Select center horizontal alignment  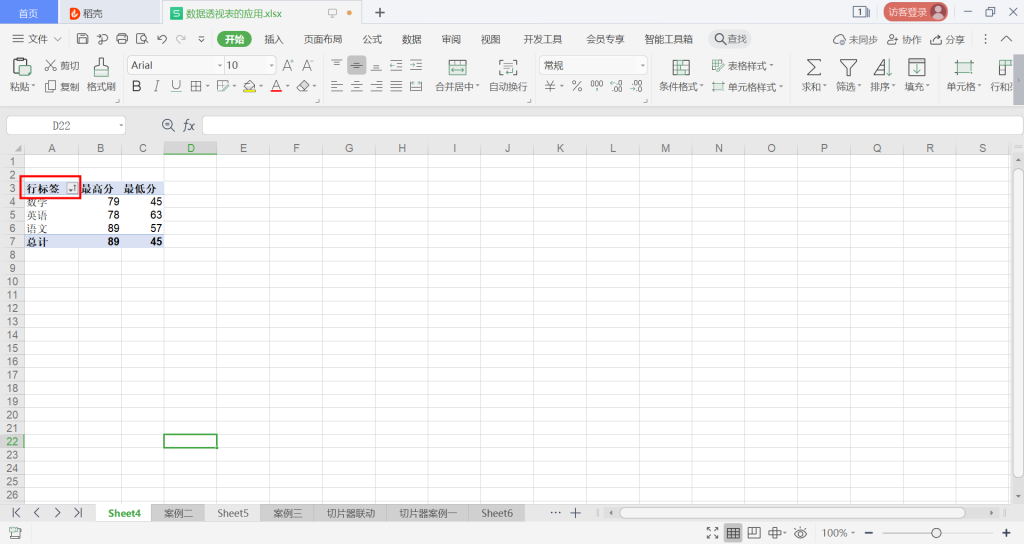tap(357, 86)
